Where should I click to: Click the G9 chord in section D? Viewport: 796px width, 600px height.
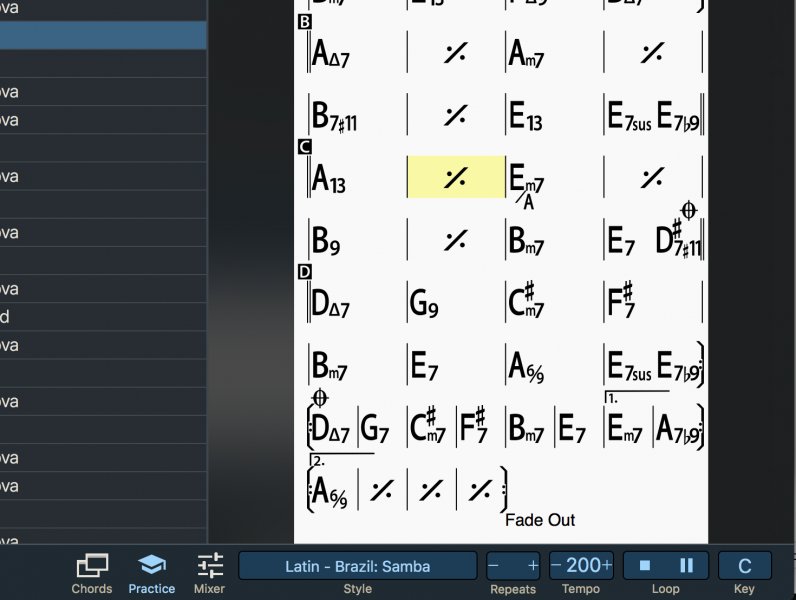pyautogui.click(x=423, y=304)
